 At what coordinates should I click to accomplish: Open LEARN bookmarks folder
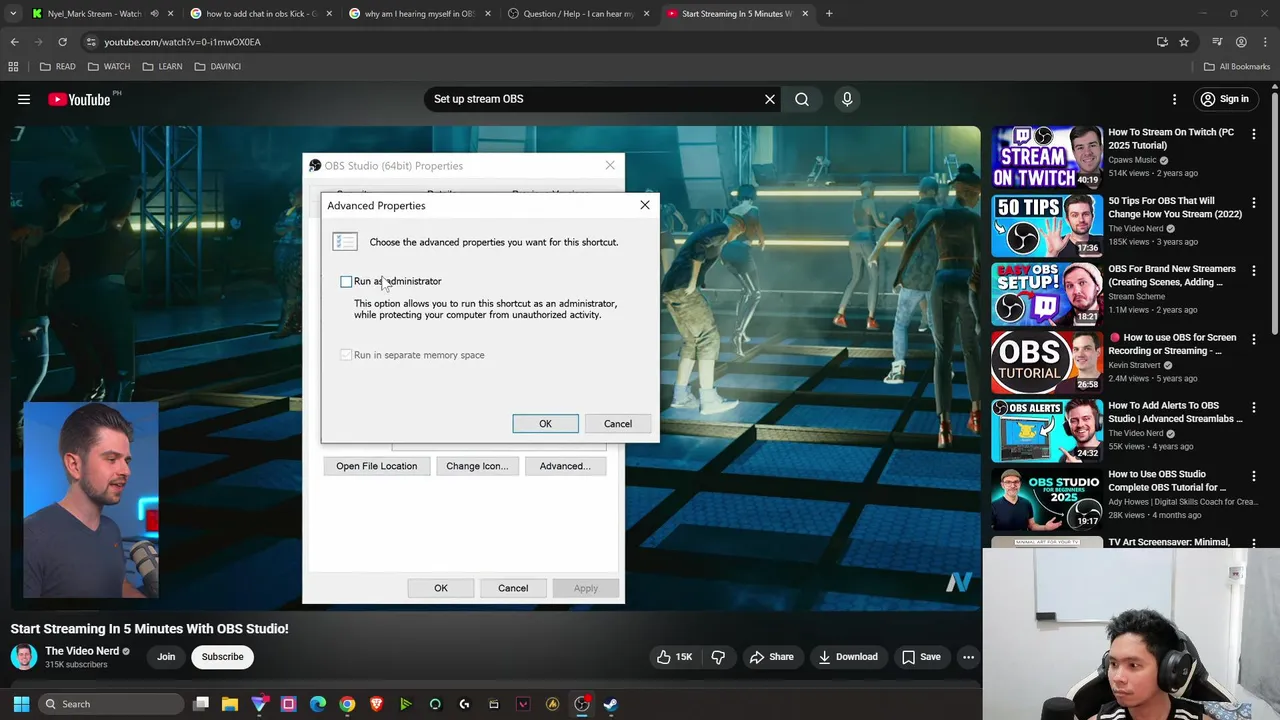pyautogui.click(x=162, y=66)
